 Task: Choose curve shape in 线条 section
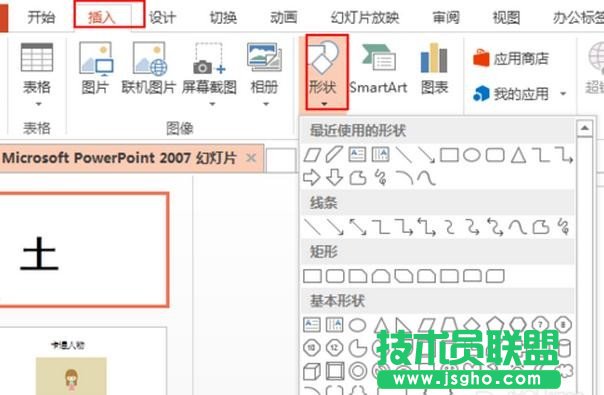point(517,227)
